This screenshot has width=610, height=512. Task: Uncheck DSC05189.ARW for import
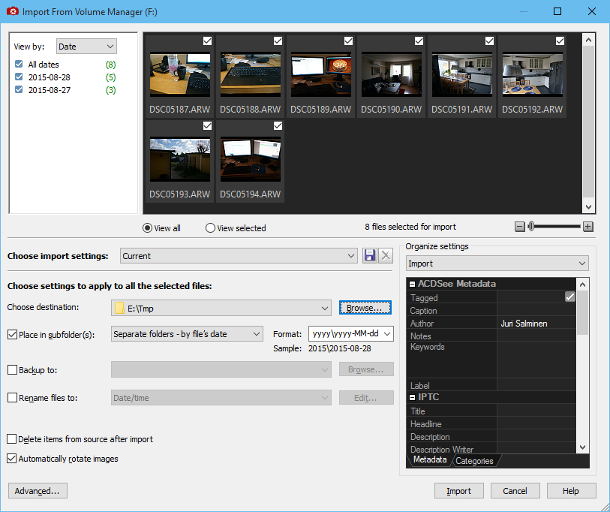348,41
